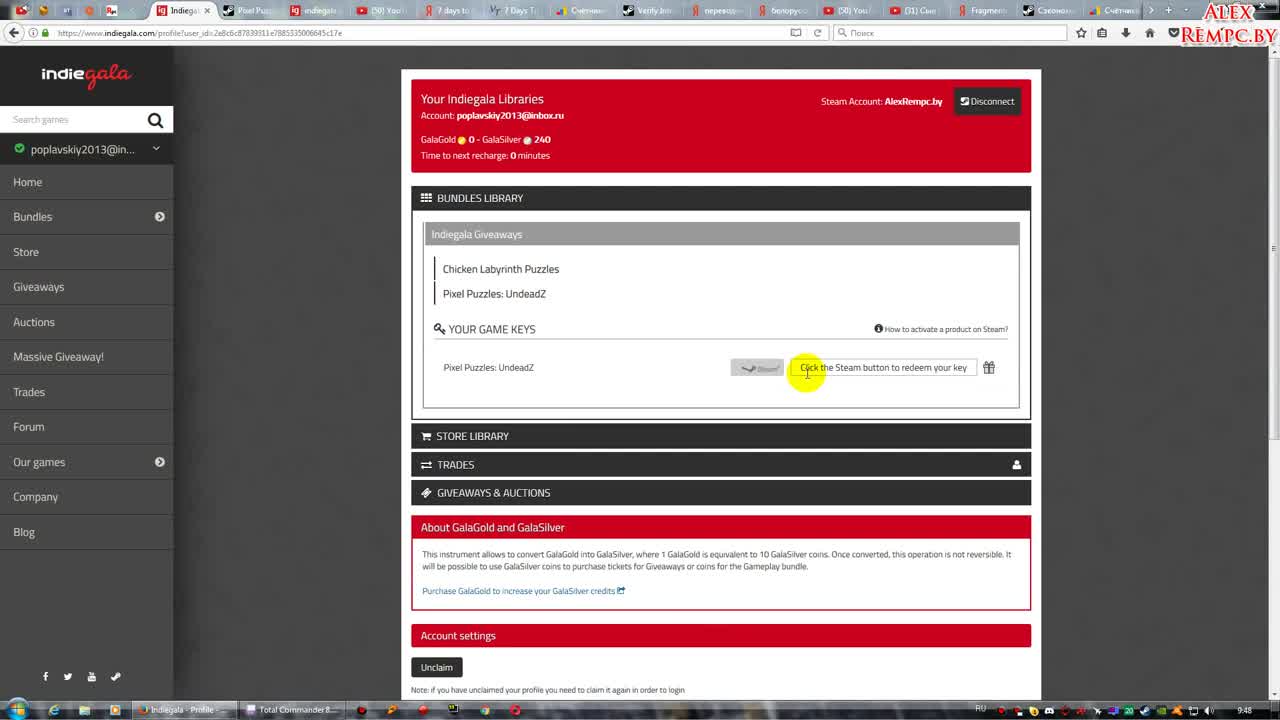The image size is (1280, 720).
Task: Open the account dropdown poplavskiy2013@in...
Action: [x=86, y=149]
